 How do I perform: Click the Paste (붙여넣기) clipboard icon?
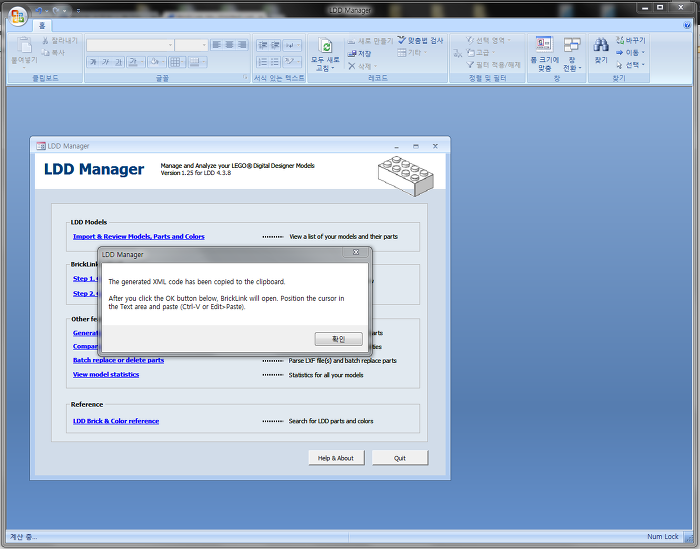pyautogui.click(x=24, y=46)
